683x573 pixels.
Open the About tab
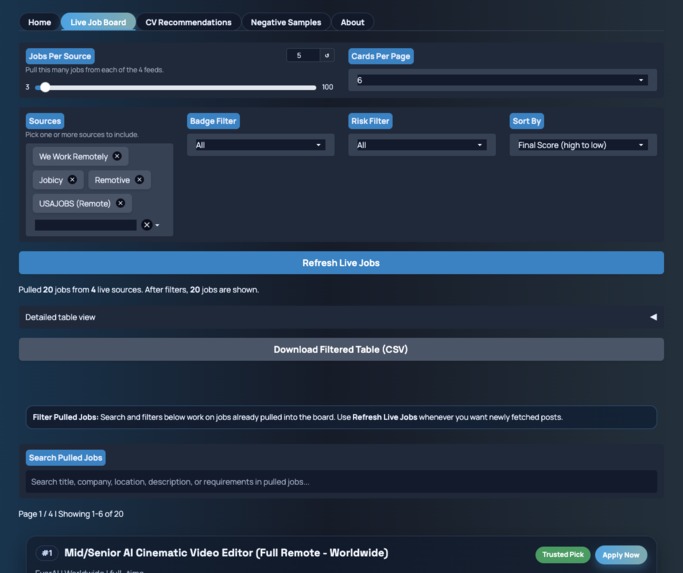point(352,22)
